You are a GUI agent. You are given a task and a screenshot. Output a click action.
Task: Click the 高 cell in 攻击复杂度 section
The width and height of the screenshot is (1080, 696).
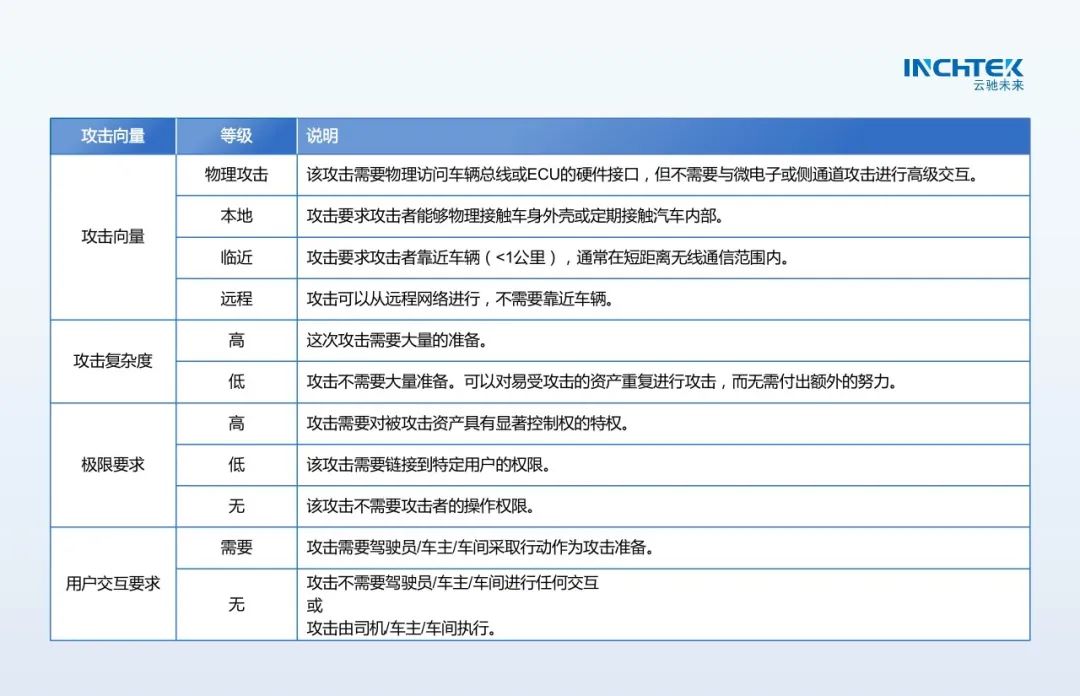236,340
